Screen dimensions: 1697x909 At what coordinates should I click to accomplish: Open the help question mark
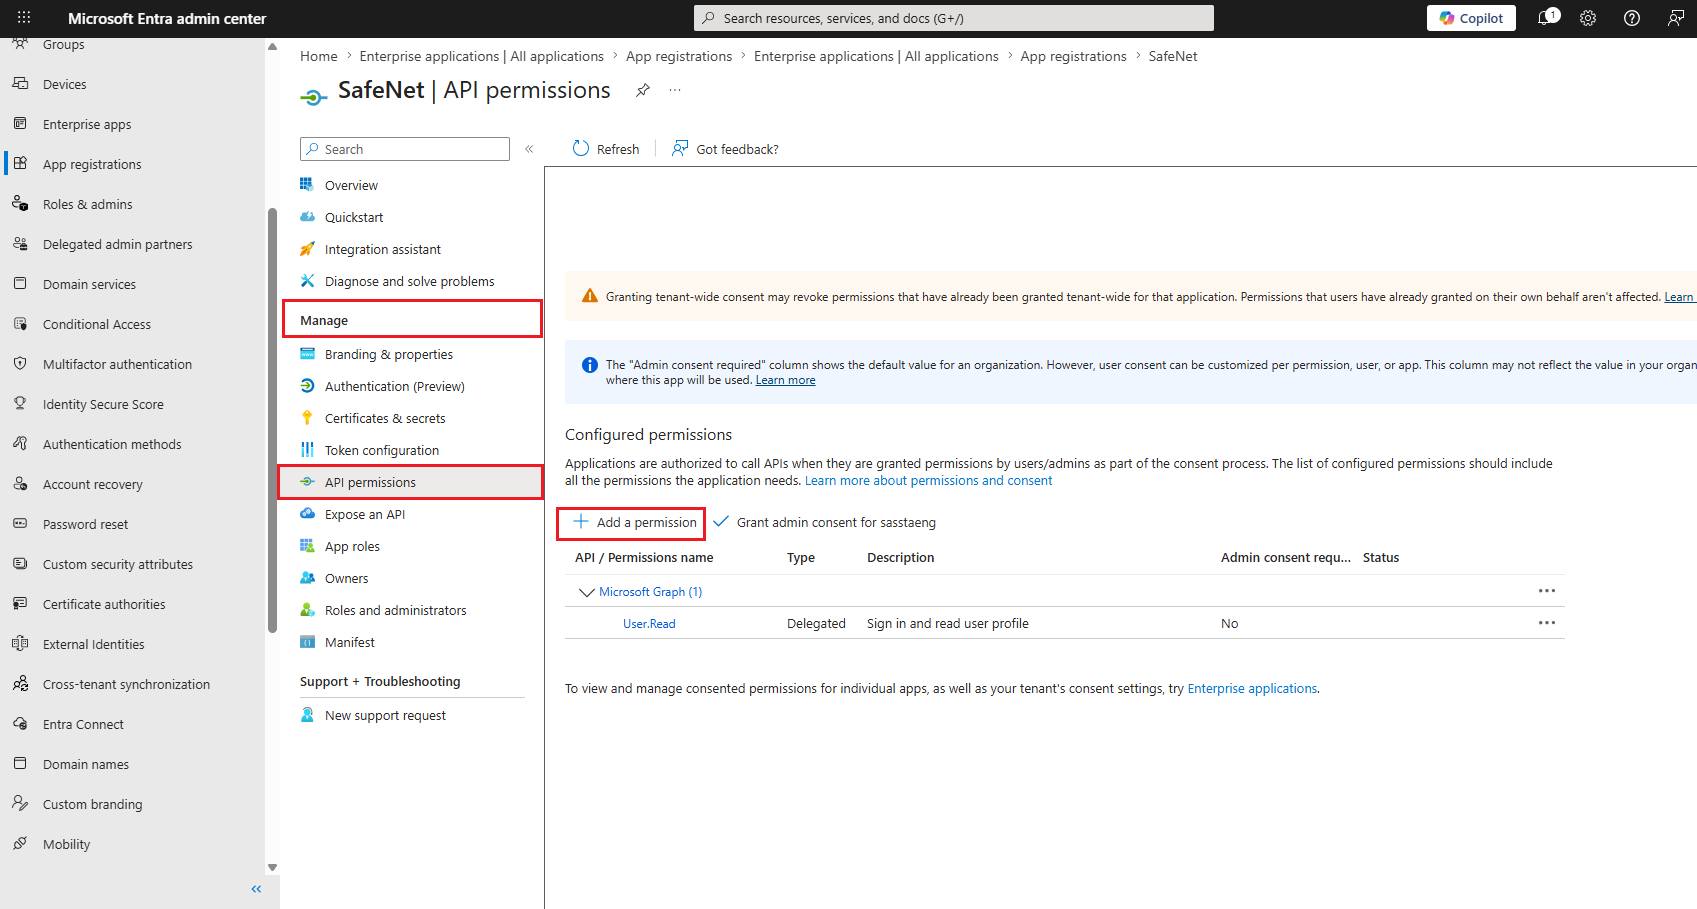(1632, 18)
